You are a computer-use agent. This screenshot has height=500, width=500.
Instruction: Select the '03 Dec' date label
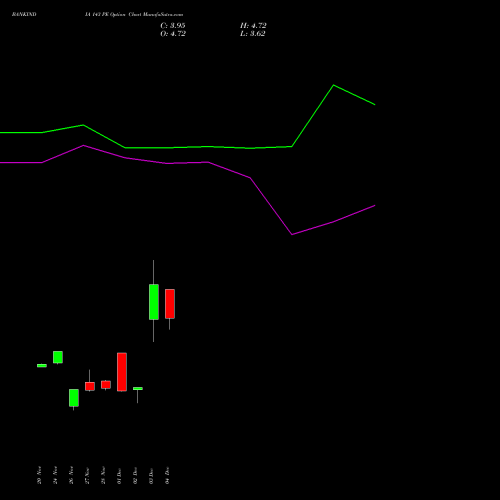click(151, 476)
